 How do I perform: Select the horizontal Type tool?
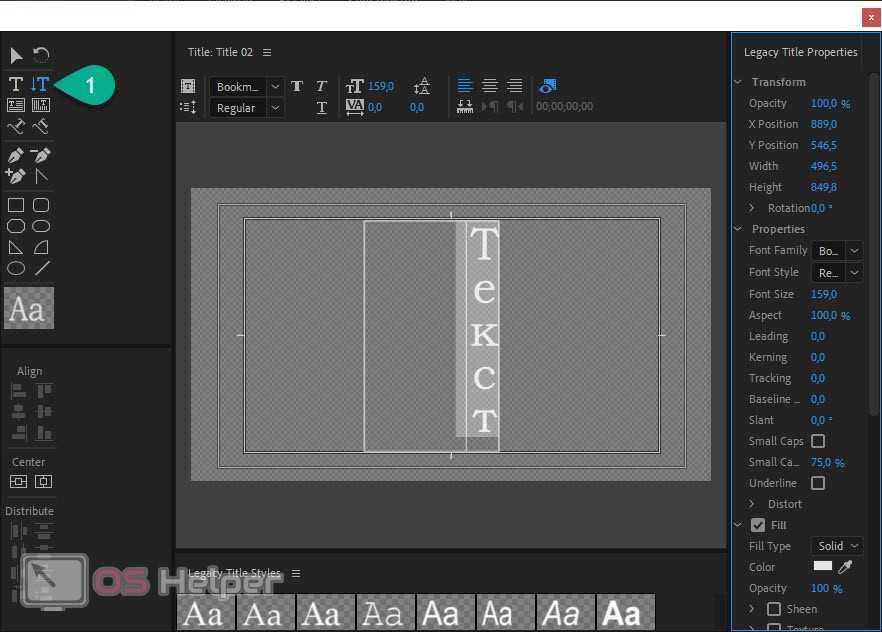(16, 84)
